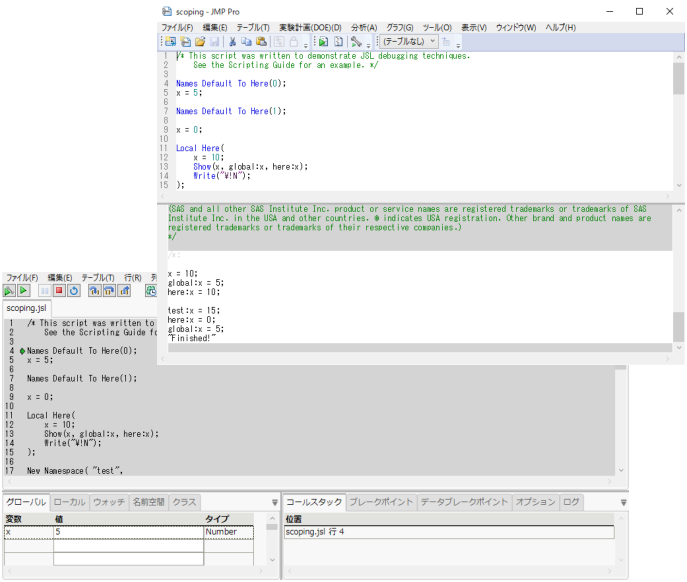Expand the call stack panel options arrow
Image resolution: width=687 pixels, height=582 pixels.
click(x=624, y=503)
